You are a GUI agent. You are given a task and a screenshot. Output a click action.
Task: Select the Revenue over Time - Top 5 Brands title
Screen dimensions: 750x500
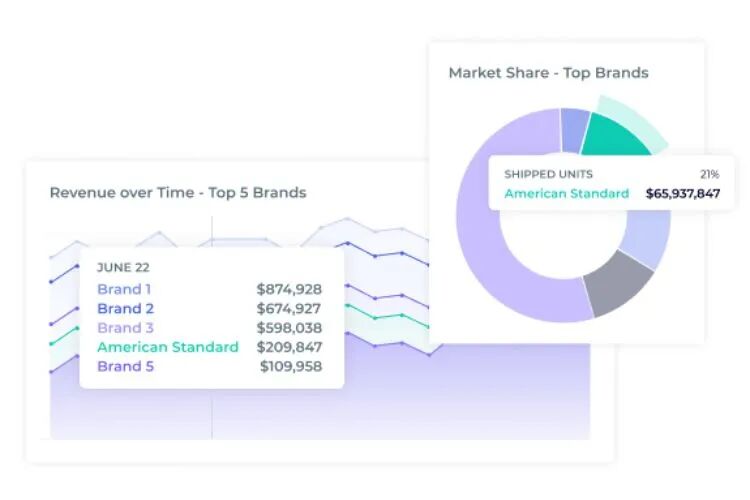[178, 192]
